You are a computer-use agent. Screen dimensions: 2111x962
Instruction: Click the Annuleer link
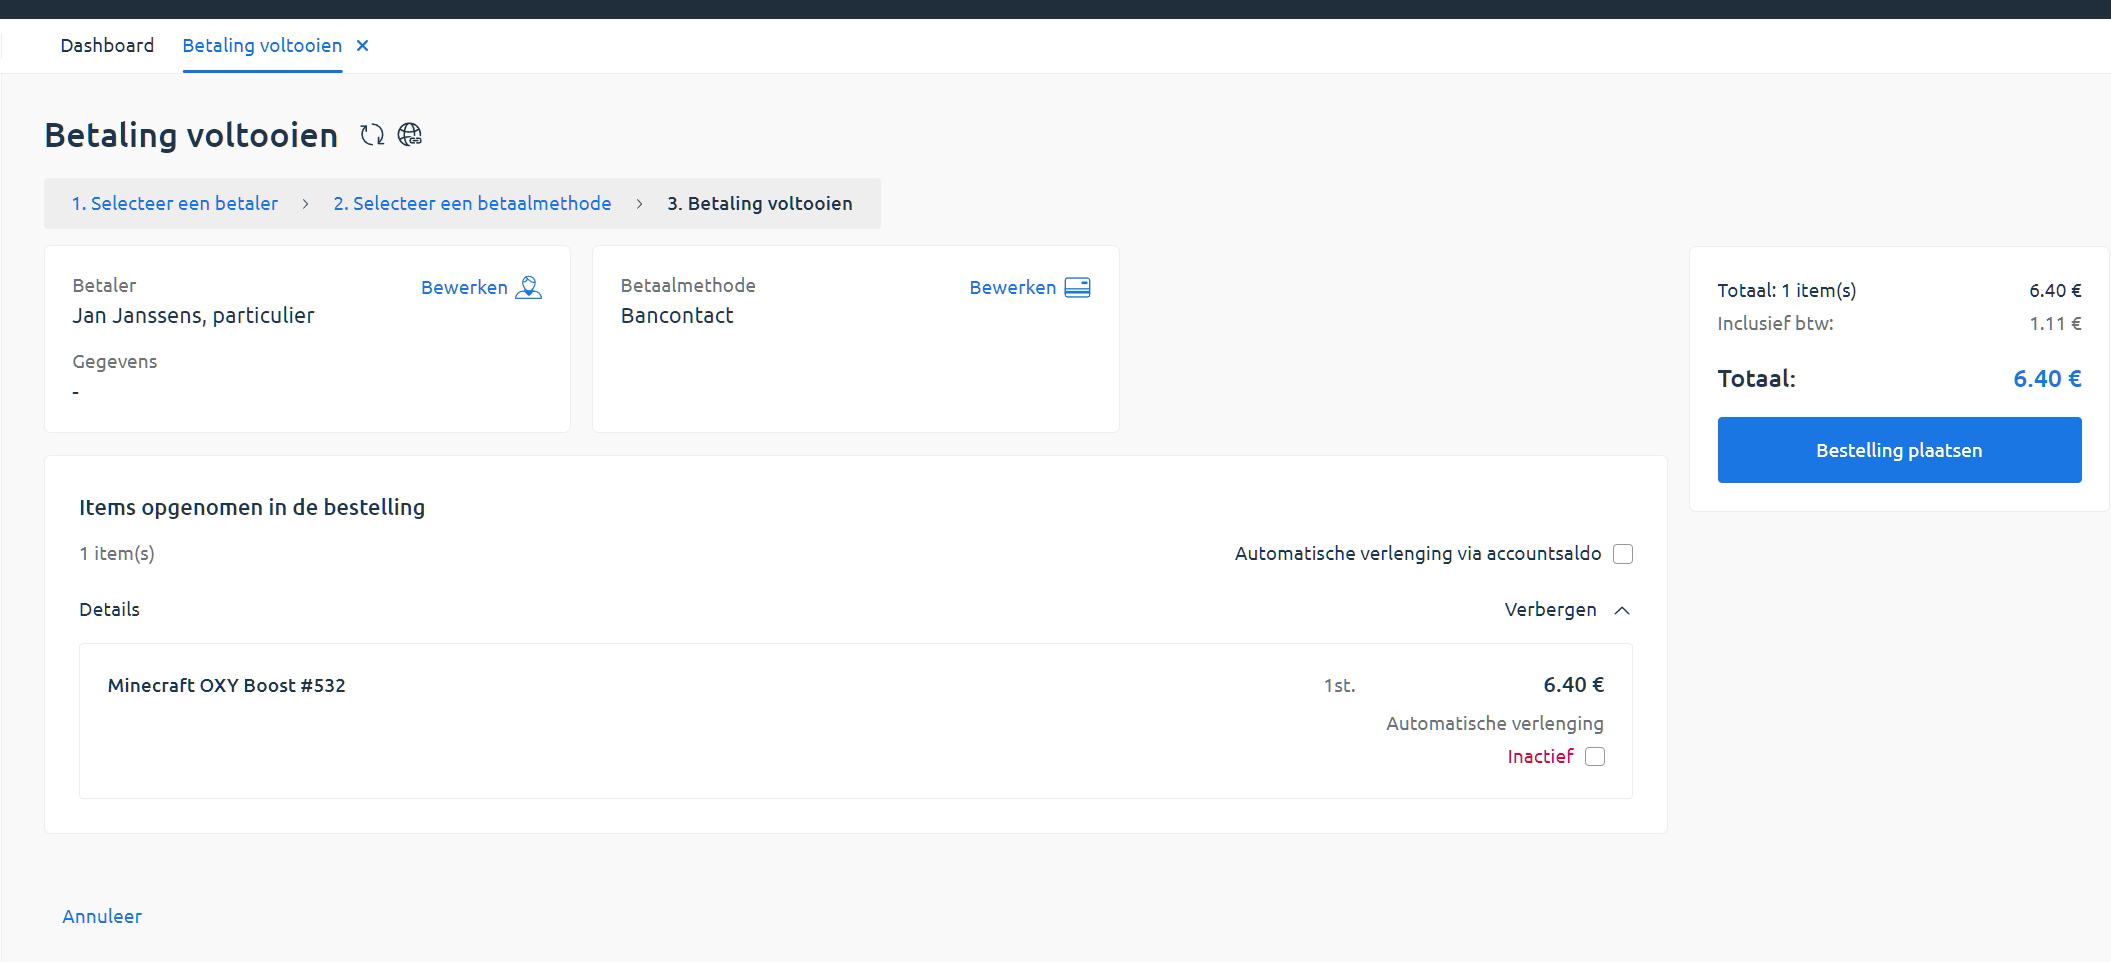(x=102, y=917)
